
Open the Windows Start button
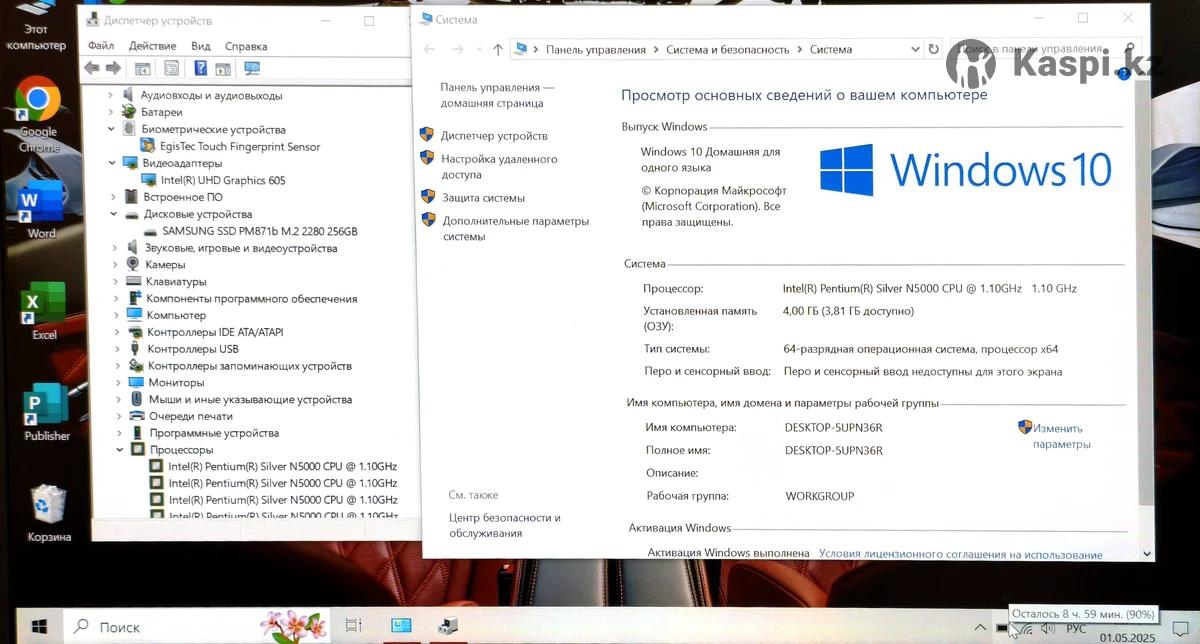[x=39, y=627]
